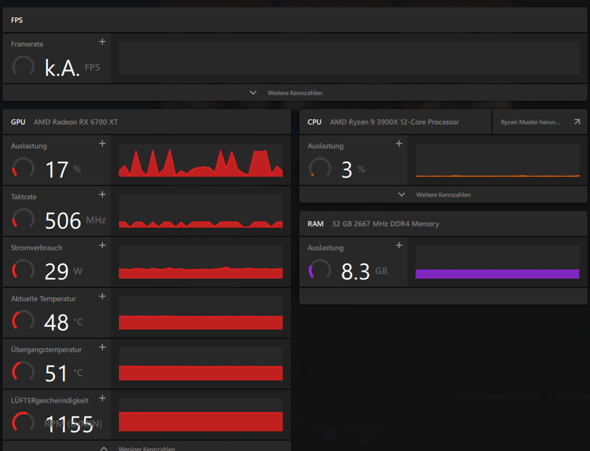Image resolution: width=590 pixels, height=451 pixels.
Task: Click the purple RAM Auslastung gauge
Action: tap(320, 270)
